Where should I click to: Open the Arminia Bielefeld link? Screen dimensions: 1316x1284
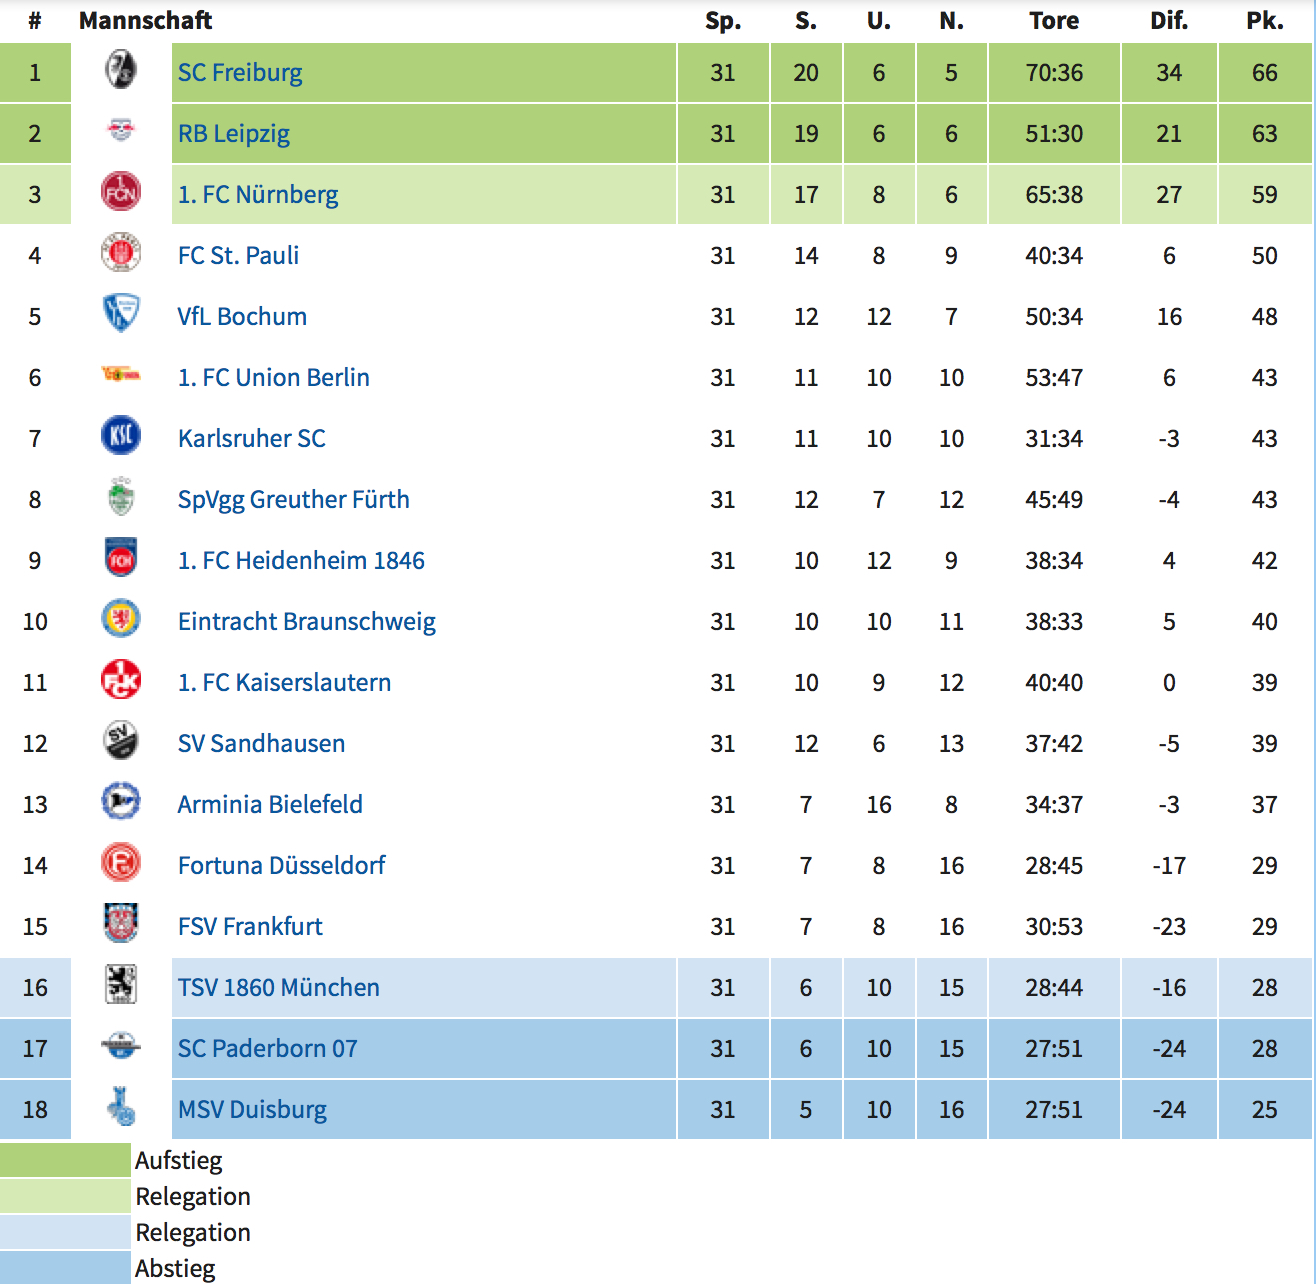pyautogui.click(x=270, y=805)
